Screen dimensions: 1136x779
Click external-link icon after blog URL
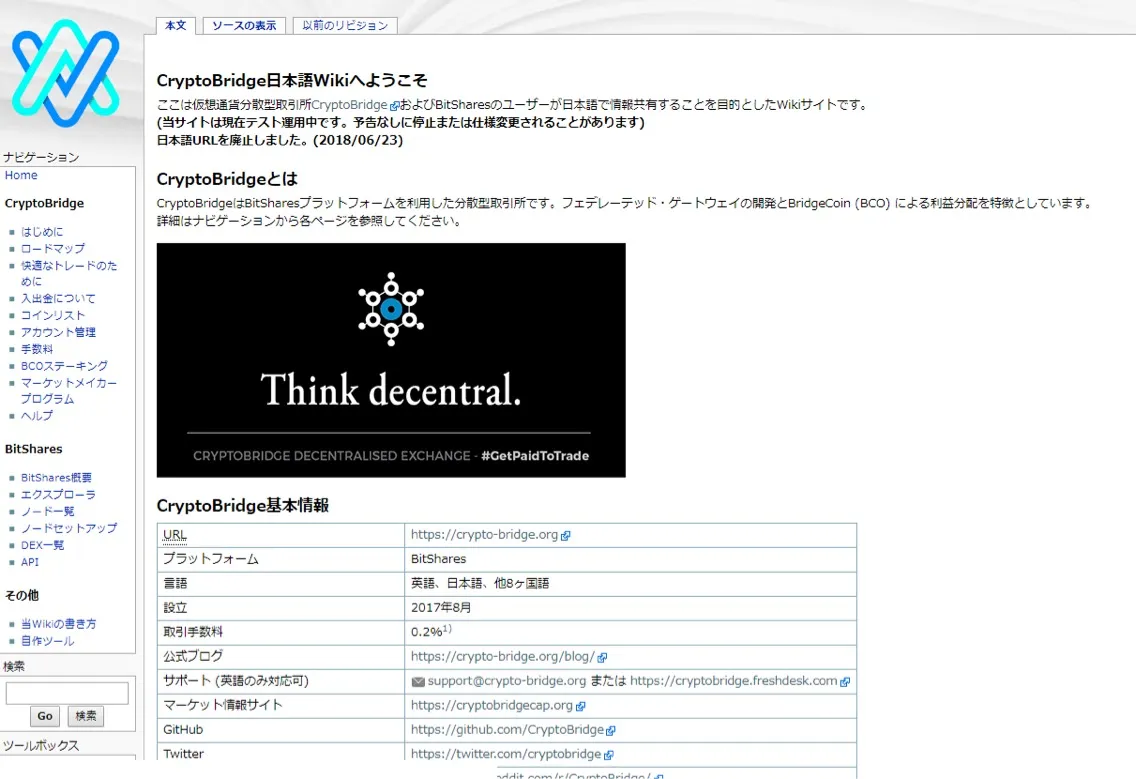[x=602, y=657]
